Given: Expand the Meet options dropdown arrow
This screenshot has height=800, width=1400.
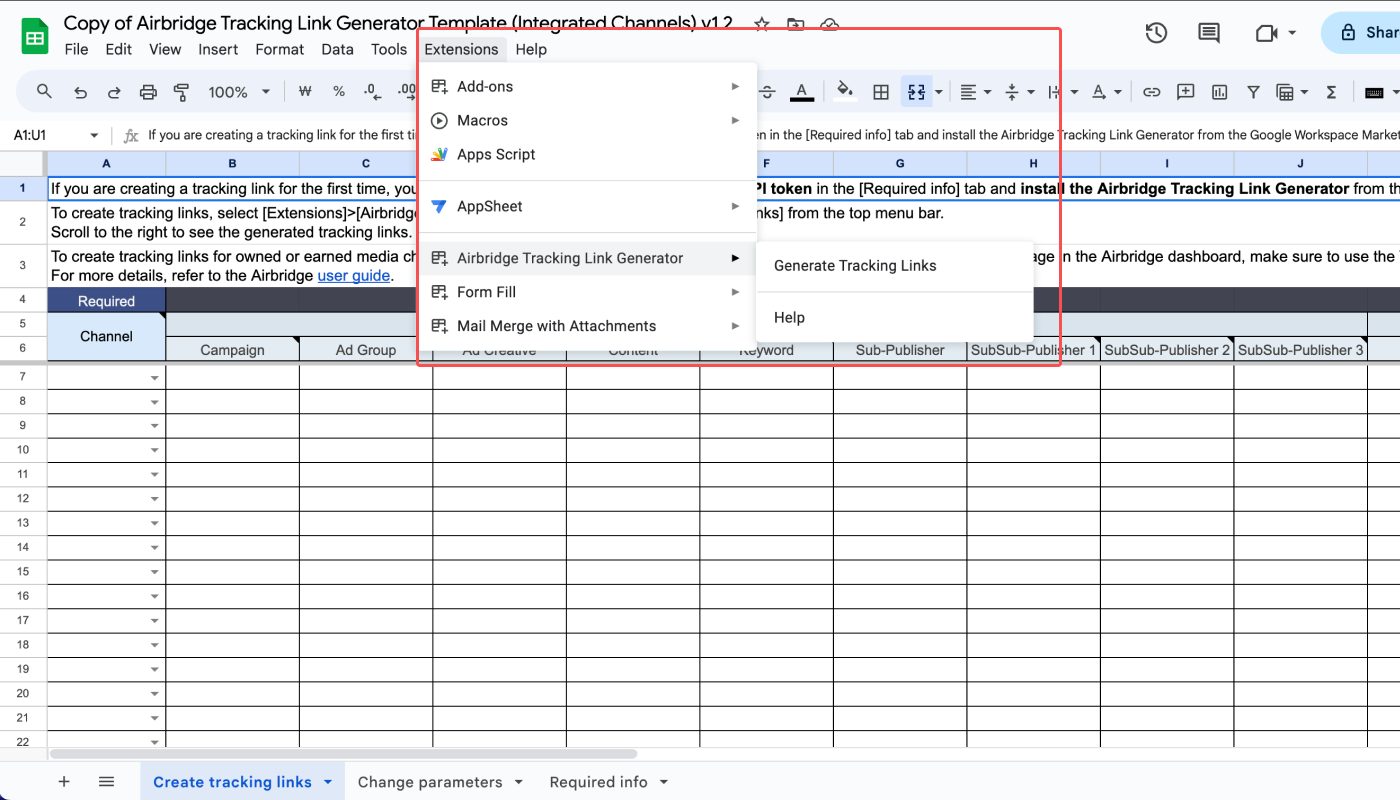Looking at the screenshot, I should pos(1292,33).
